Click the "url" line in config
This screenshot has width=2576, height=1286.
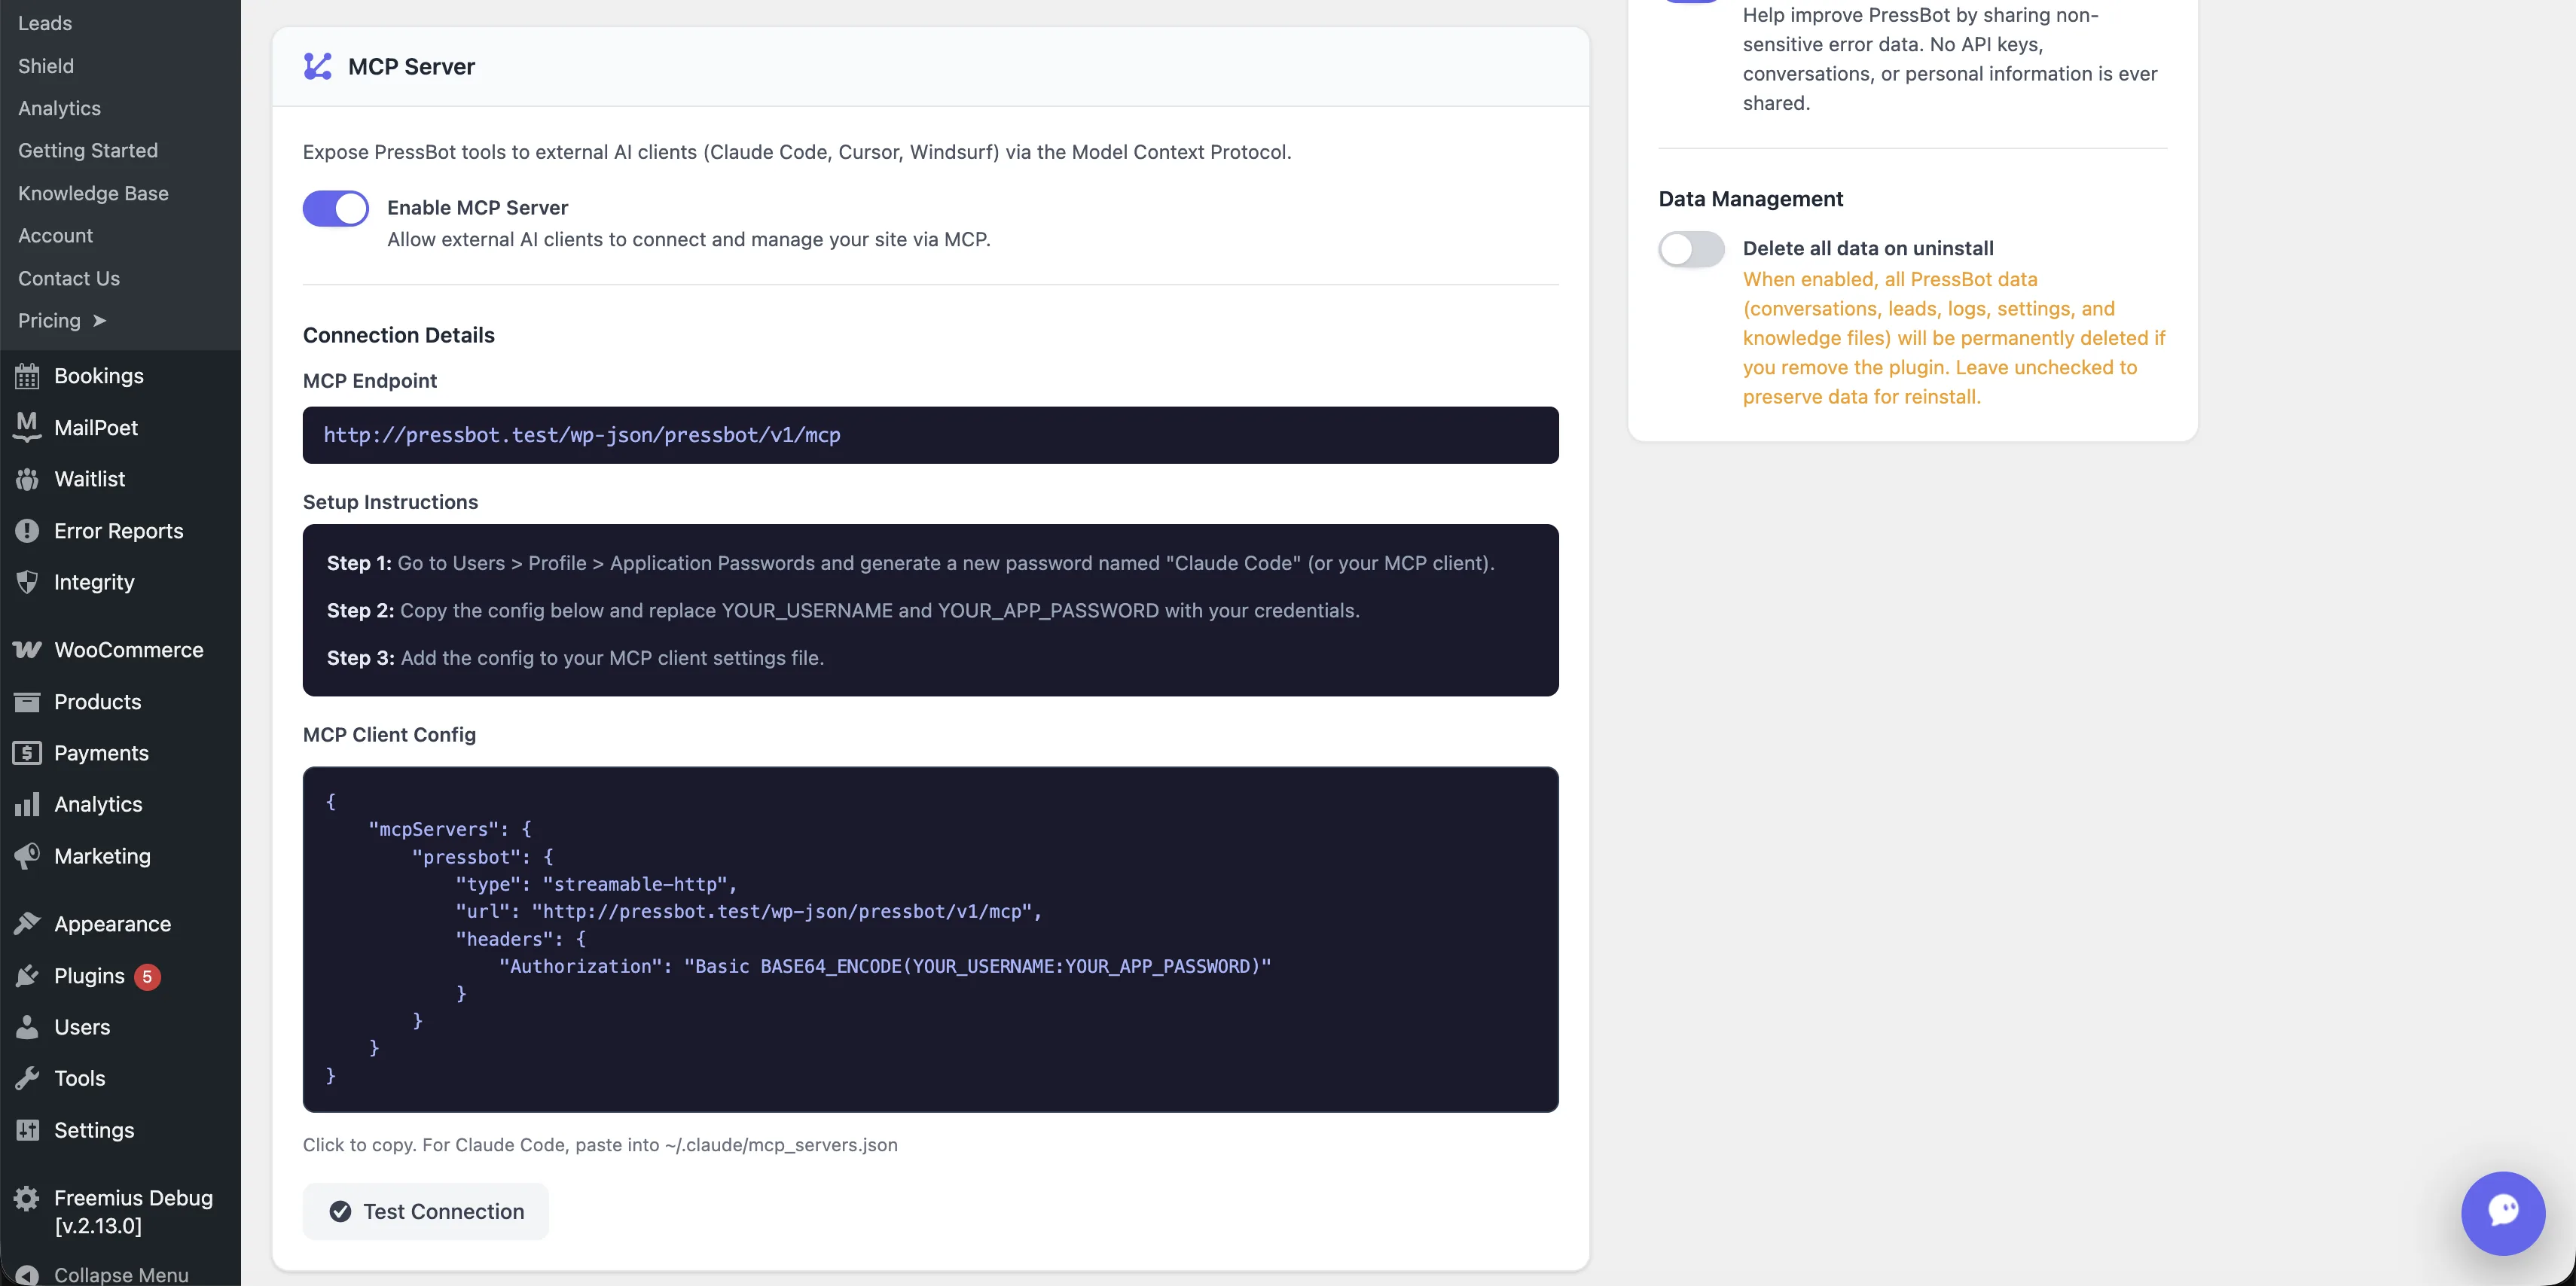tap(748, 911)
